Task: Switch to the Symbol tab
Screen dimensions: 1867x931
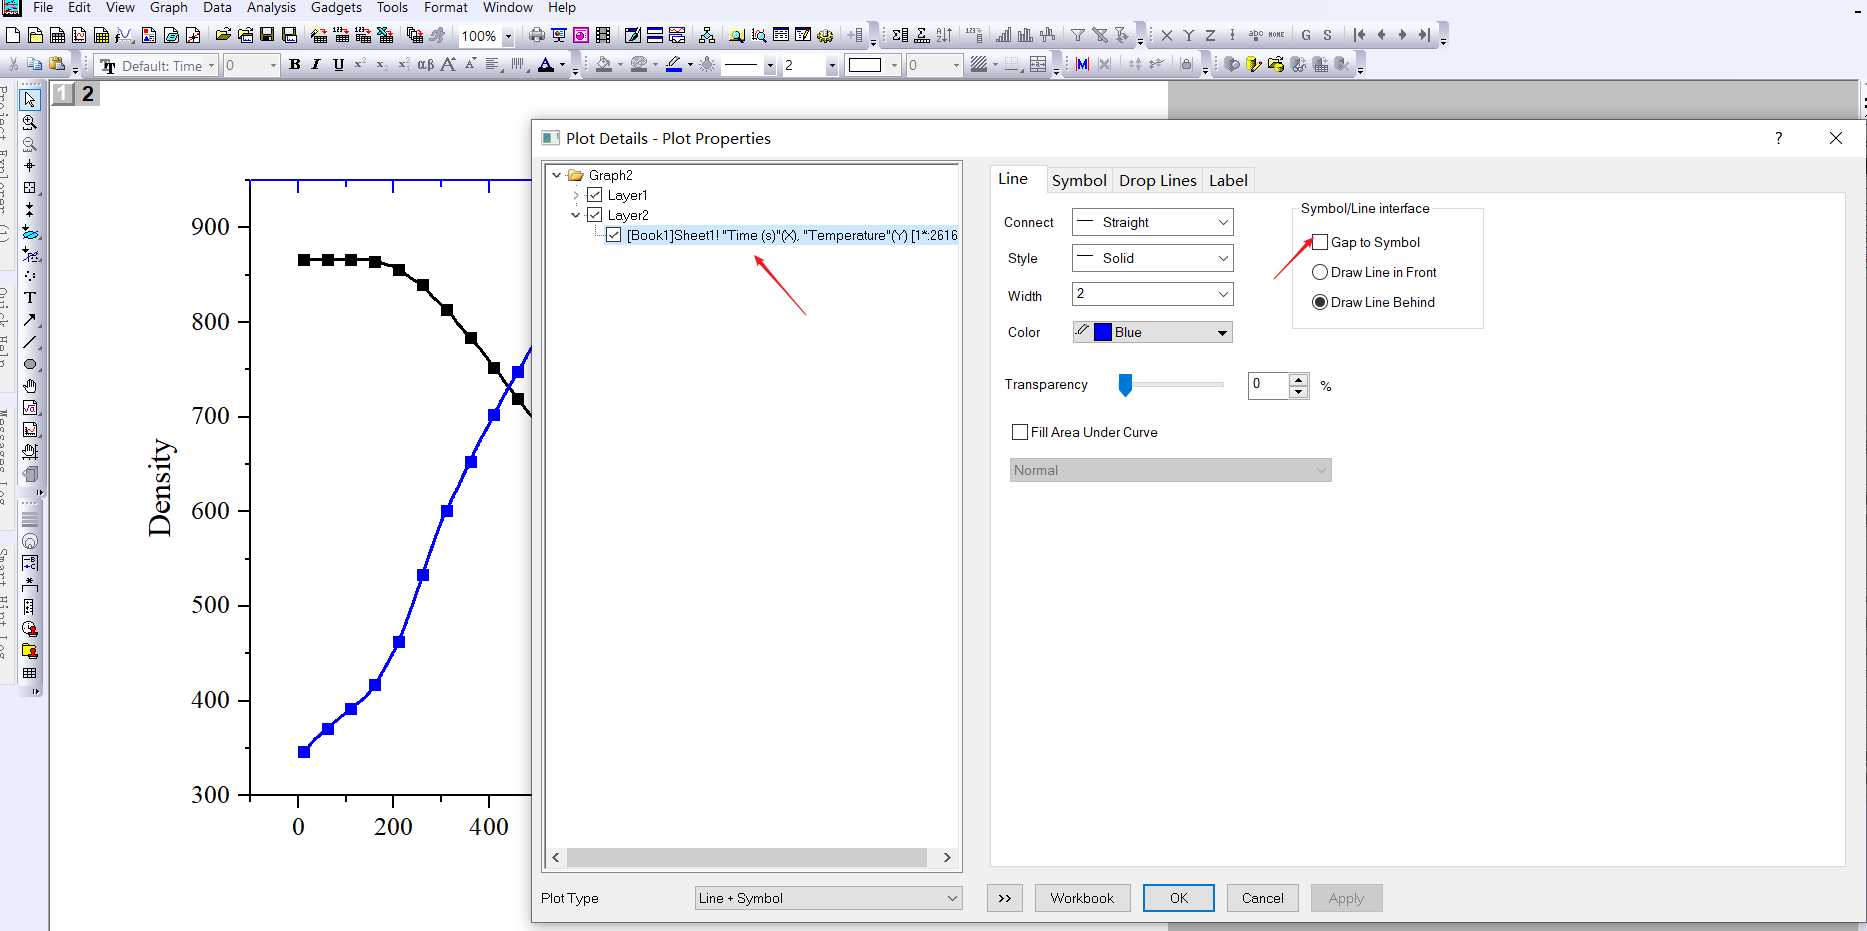Action: pyautogui.click(x=1079, y=180)
